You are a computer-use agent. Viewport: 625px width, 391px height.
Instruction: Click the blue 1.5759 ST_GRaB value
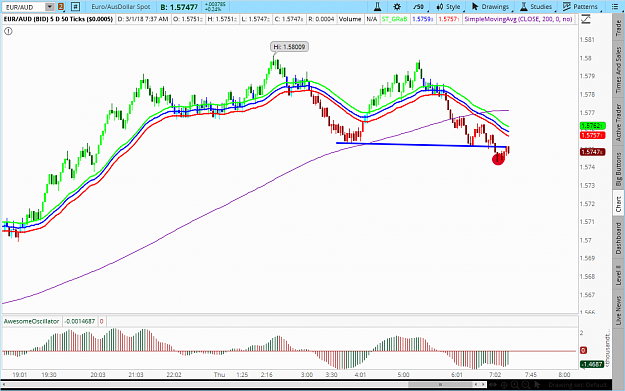pyautogui.click(x=422, y=19)
